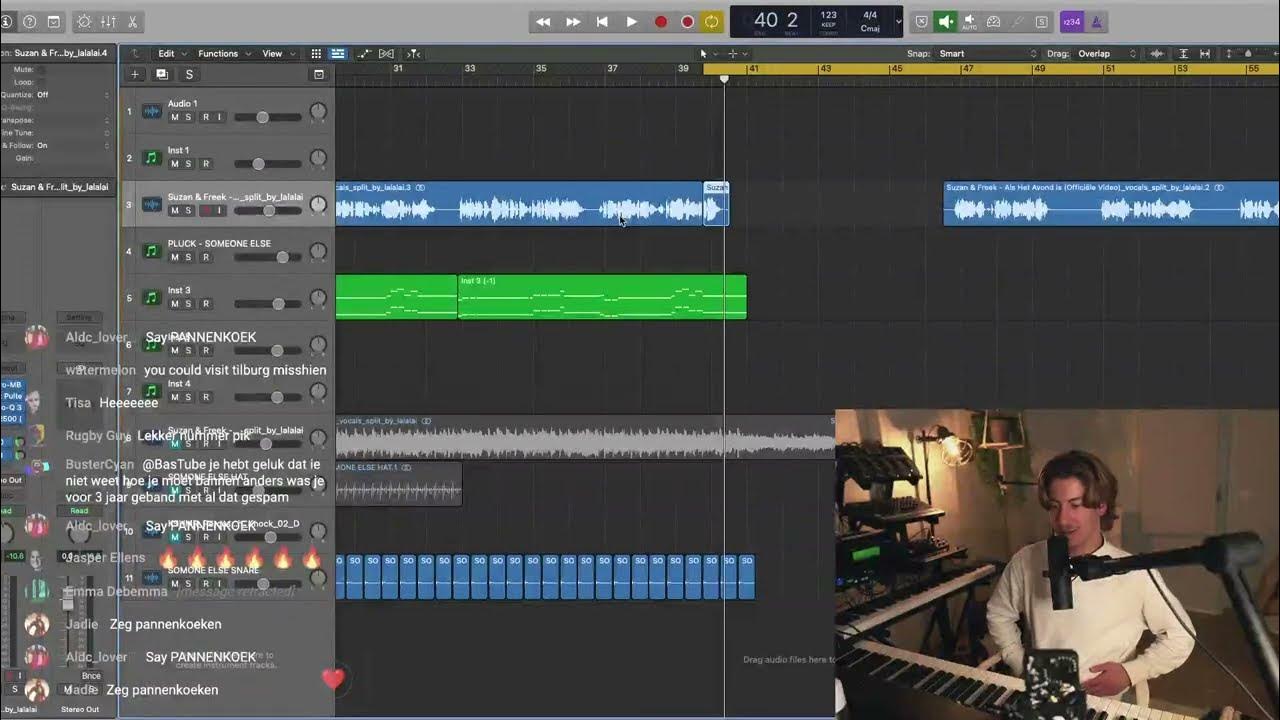This screenshot has width=1280, height=720.
Task: Click the PLUCK - SOMEONE ELSE volume slider
Action: pyautogui.click(x=267, y=257)
